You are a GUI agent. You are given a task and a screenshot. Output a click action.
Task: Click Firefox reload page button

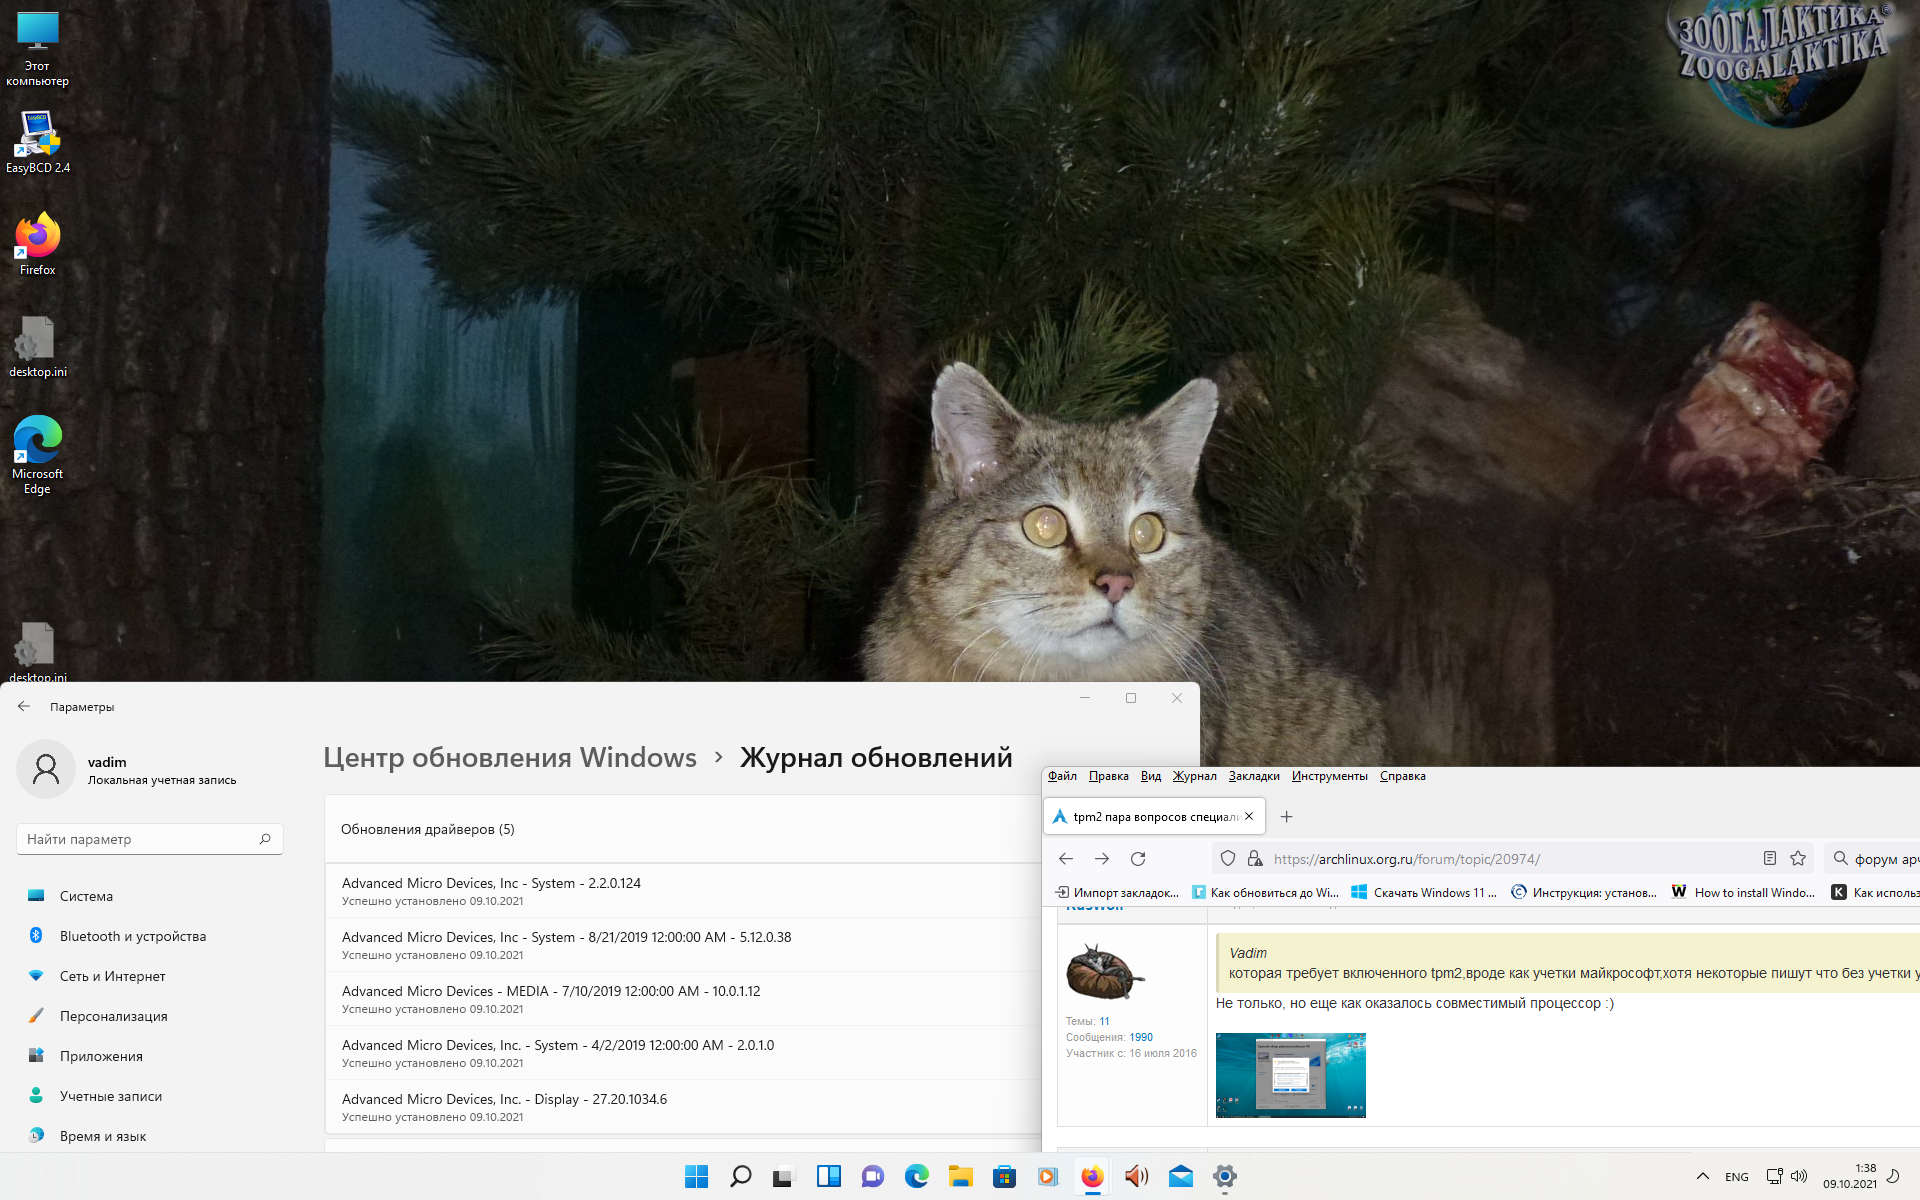click(1138, 859)
